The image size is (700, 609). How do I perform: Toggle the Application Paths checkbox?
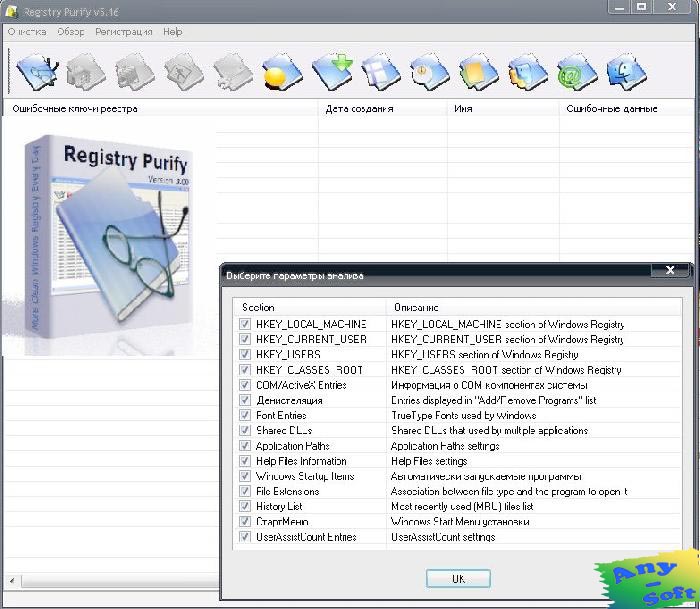[x=245, y=446]
